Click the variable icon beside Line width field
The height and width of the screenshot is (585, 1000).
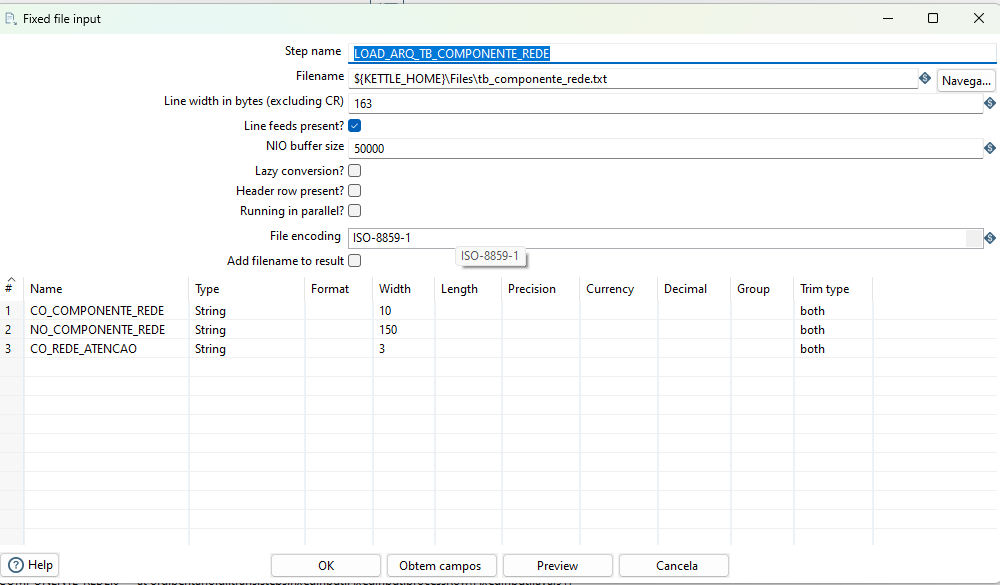click(990, 103)
